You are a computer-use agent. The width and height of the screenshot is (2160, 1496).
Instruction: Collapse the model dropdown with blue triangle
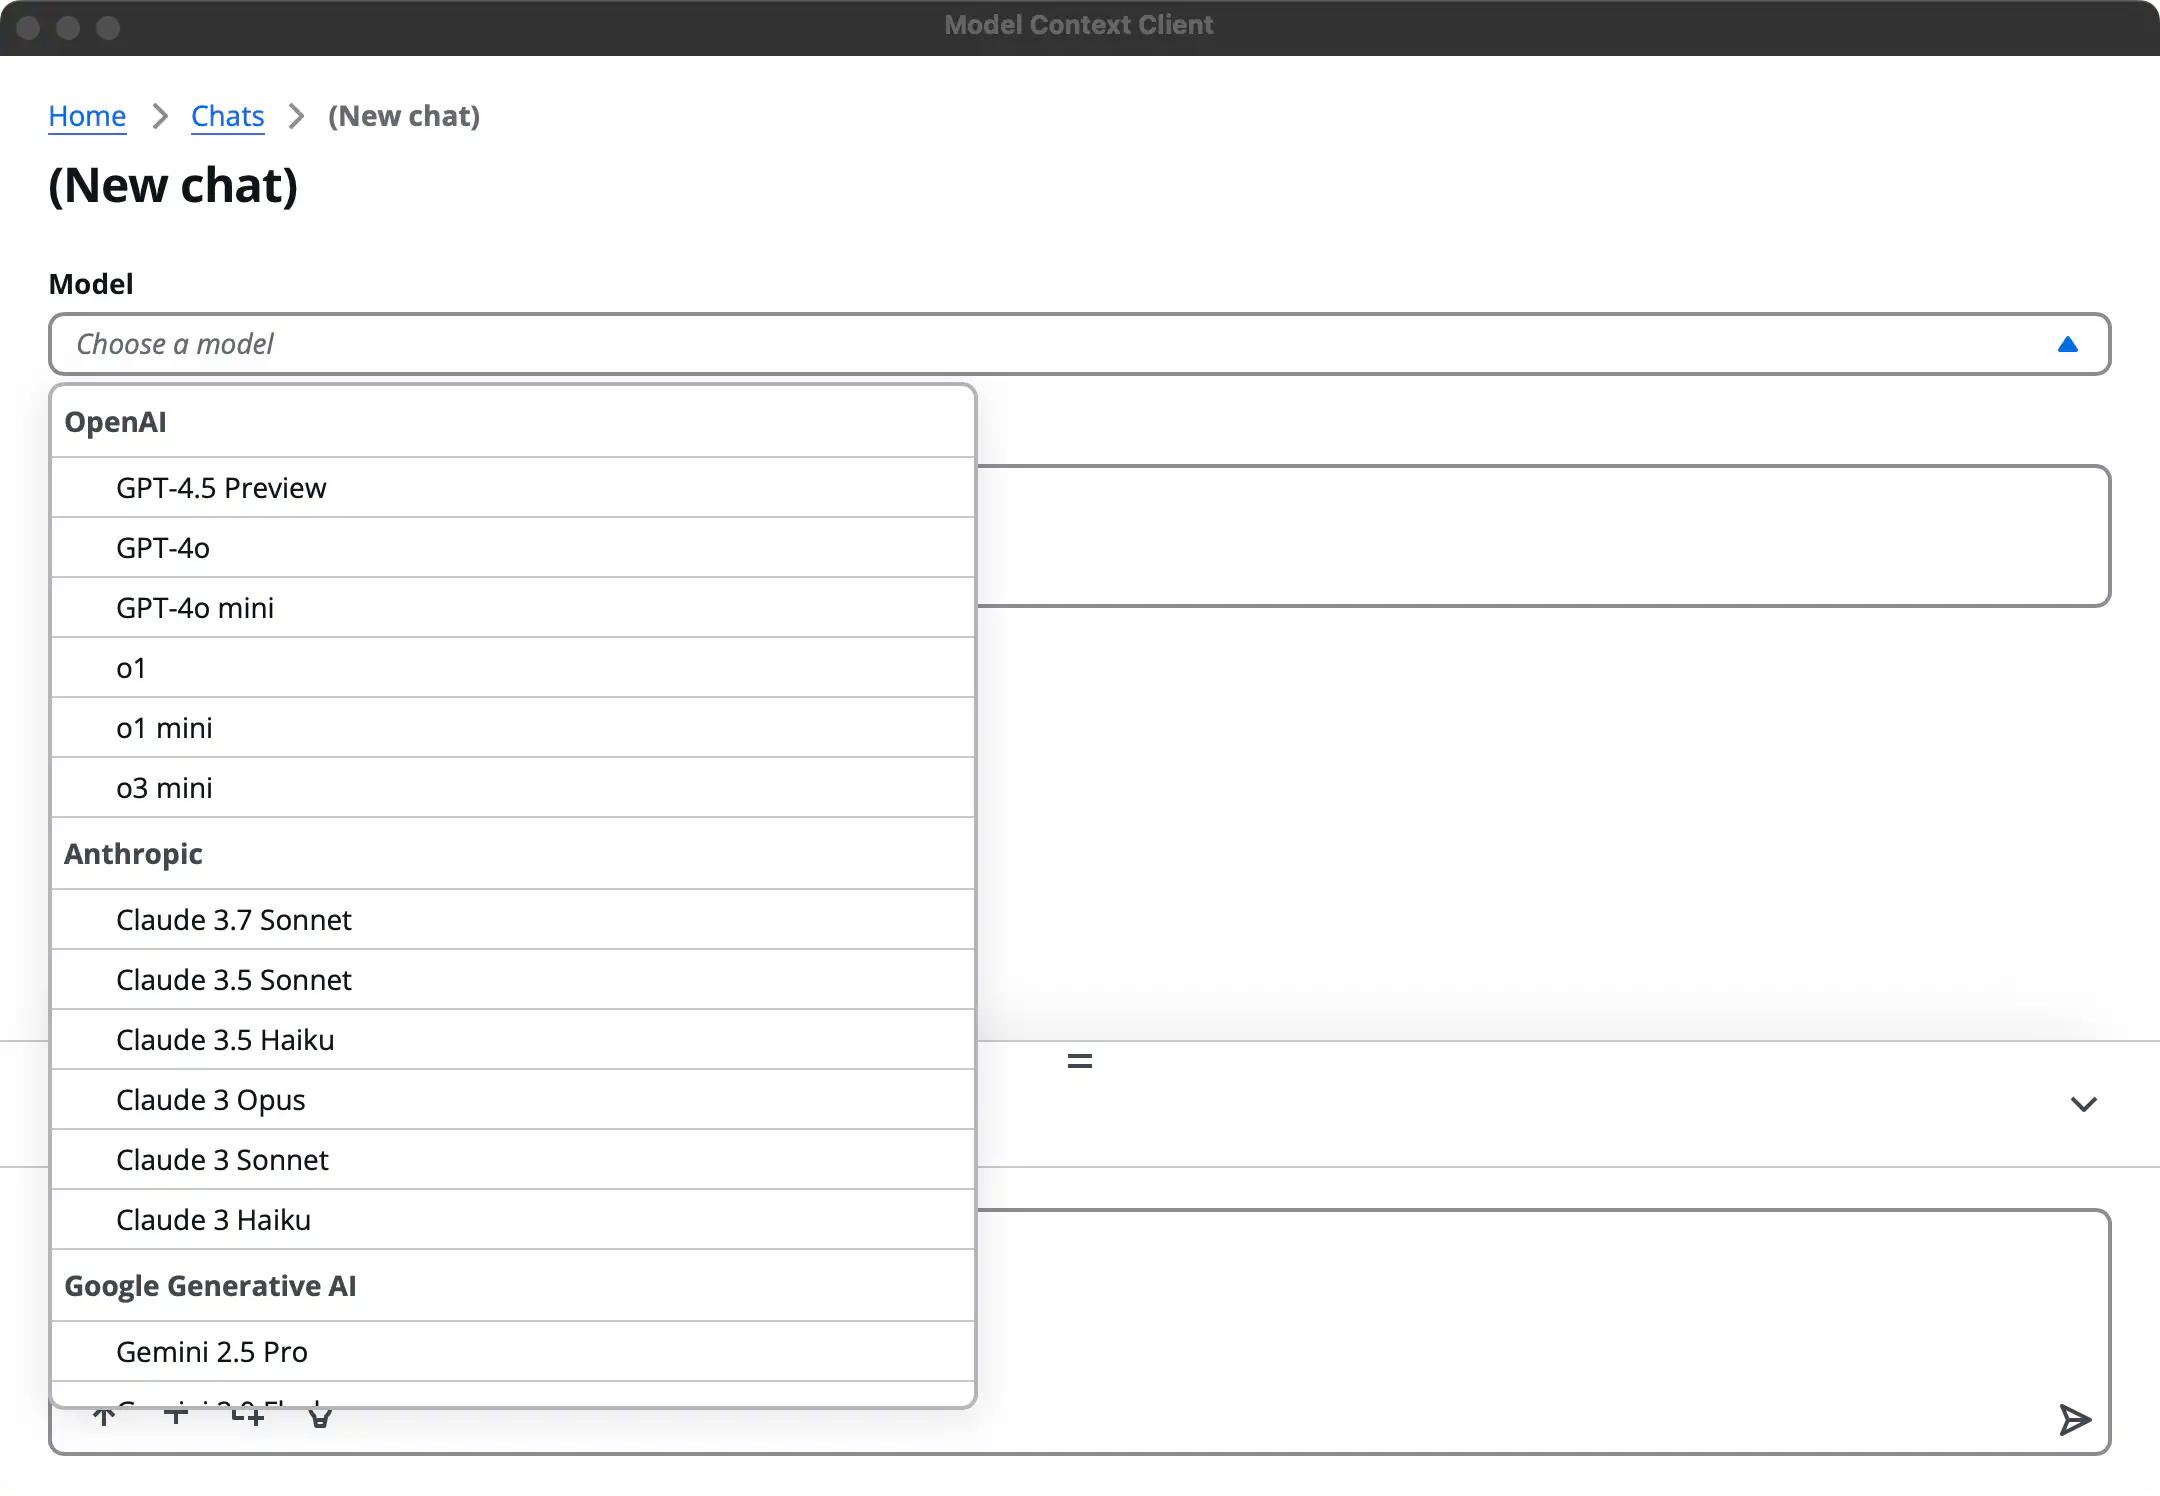click(x=2067, y=345)
